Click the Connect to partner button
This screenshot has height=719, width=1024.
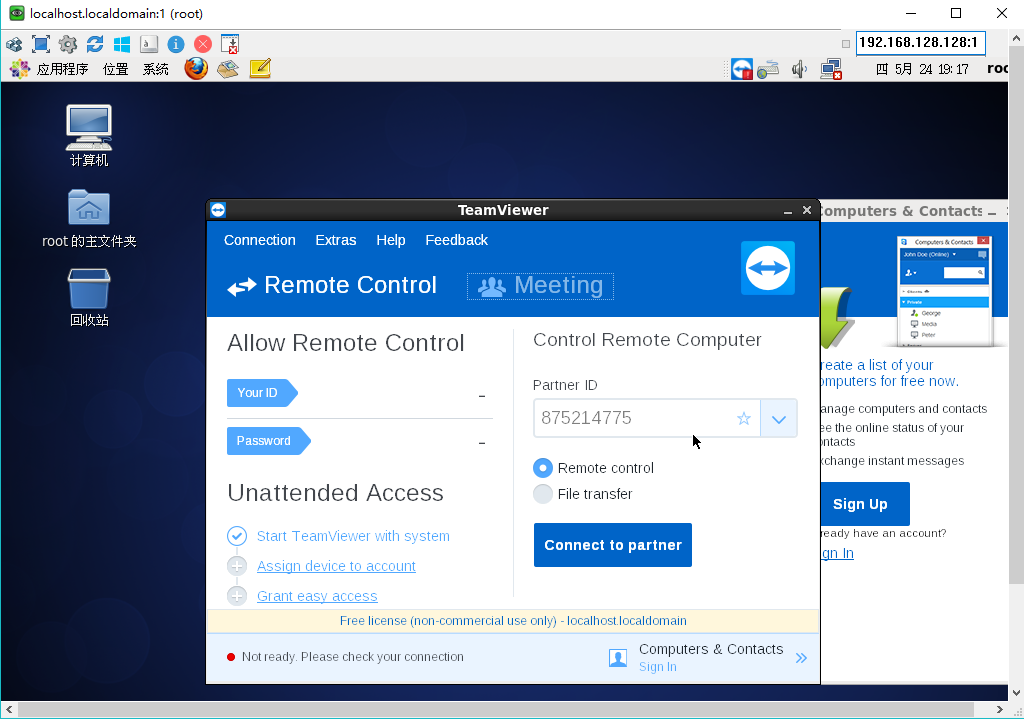coord(613,545)
